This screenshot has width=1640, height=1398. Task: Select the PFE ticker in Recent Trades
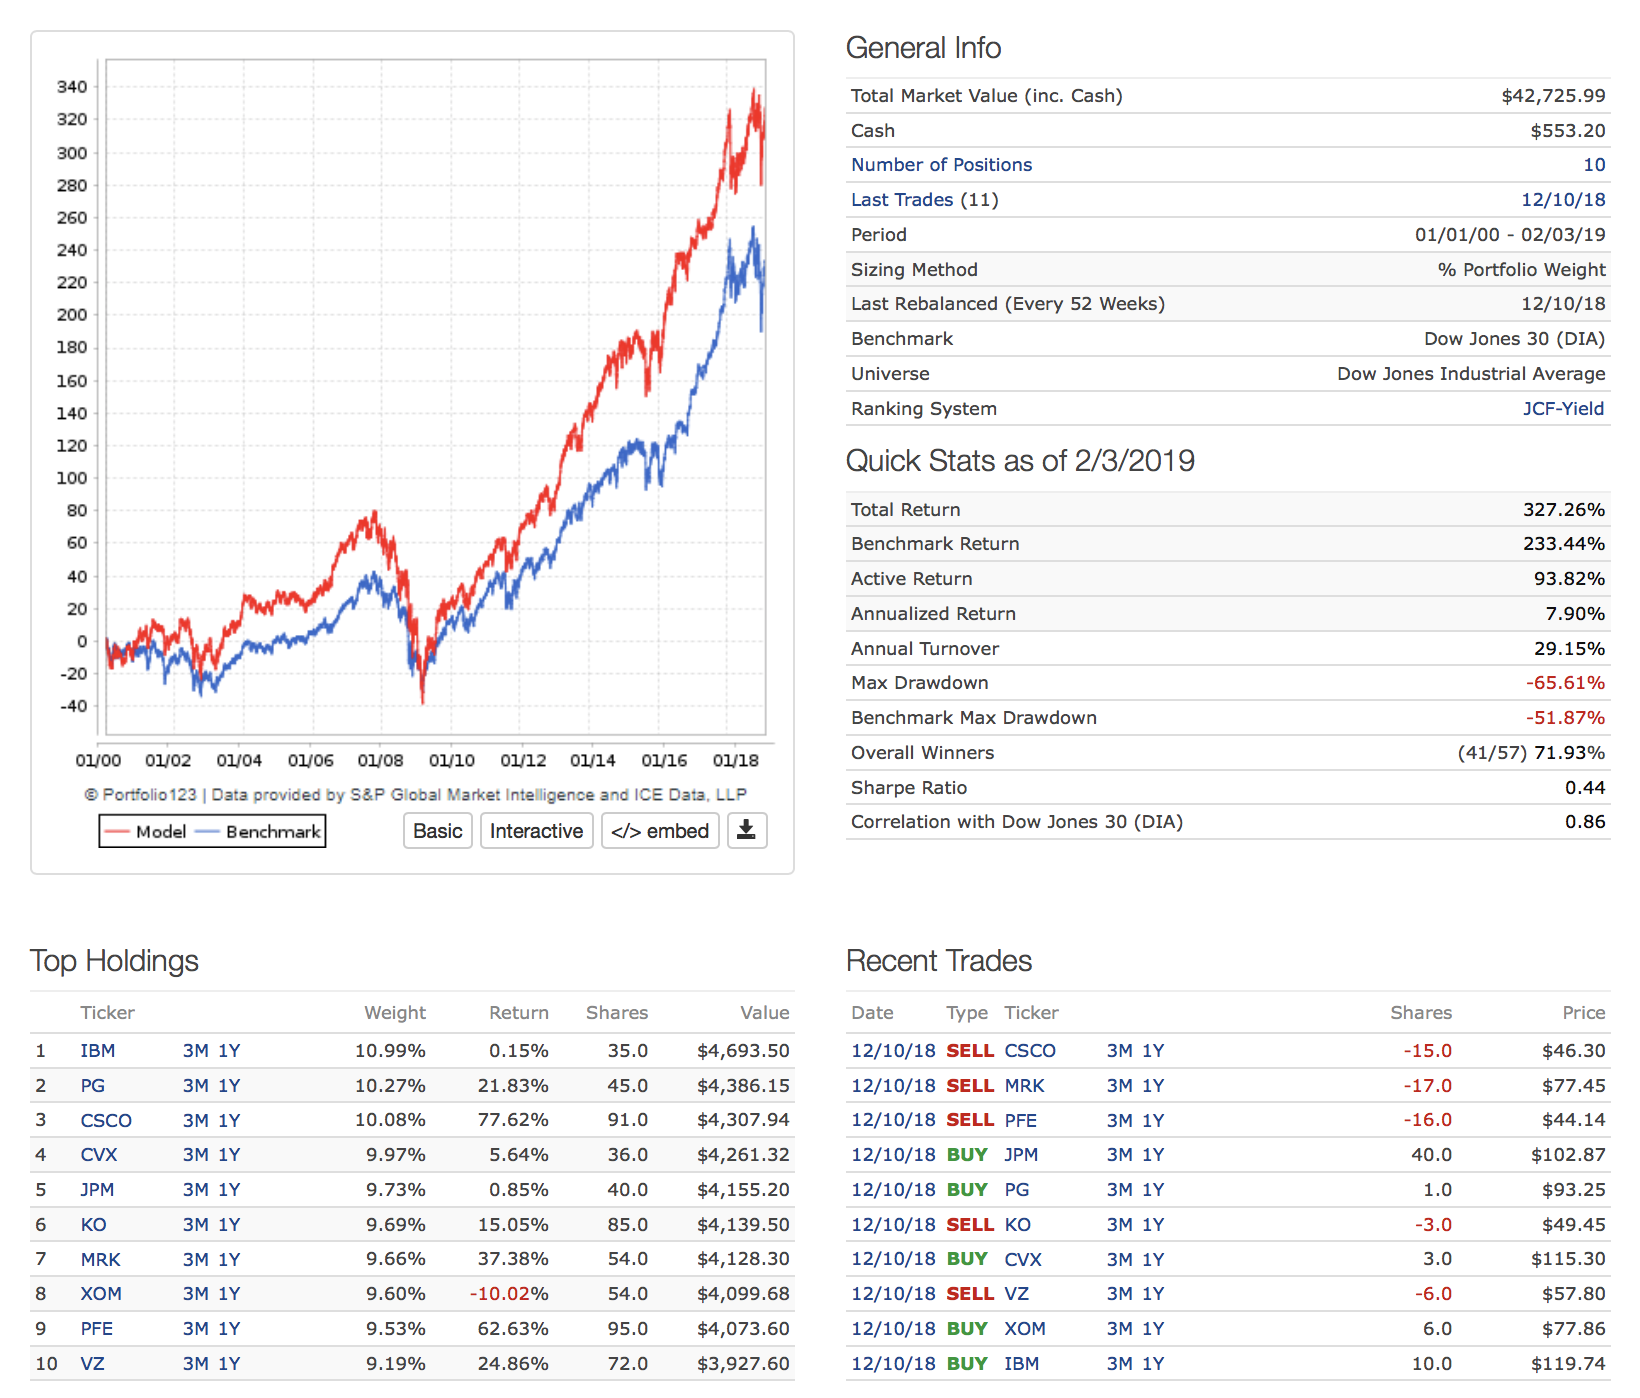[x=1020, y=1121]
